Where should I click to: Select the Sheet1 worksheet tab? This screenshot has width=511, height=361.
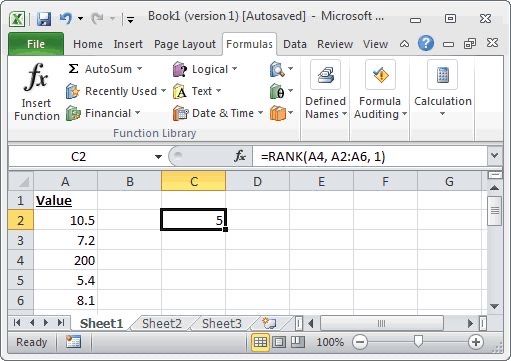click(x=101, y=323)
